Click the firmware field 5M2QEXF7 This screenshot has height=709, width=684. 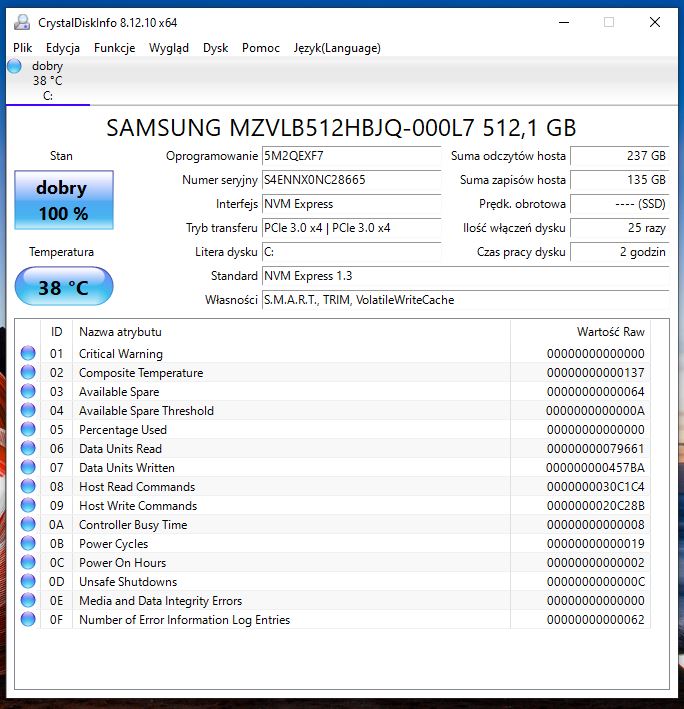coord(350,156)
